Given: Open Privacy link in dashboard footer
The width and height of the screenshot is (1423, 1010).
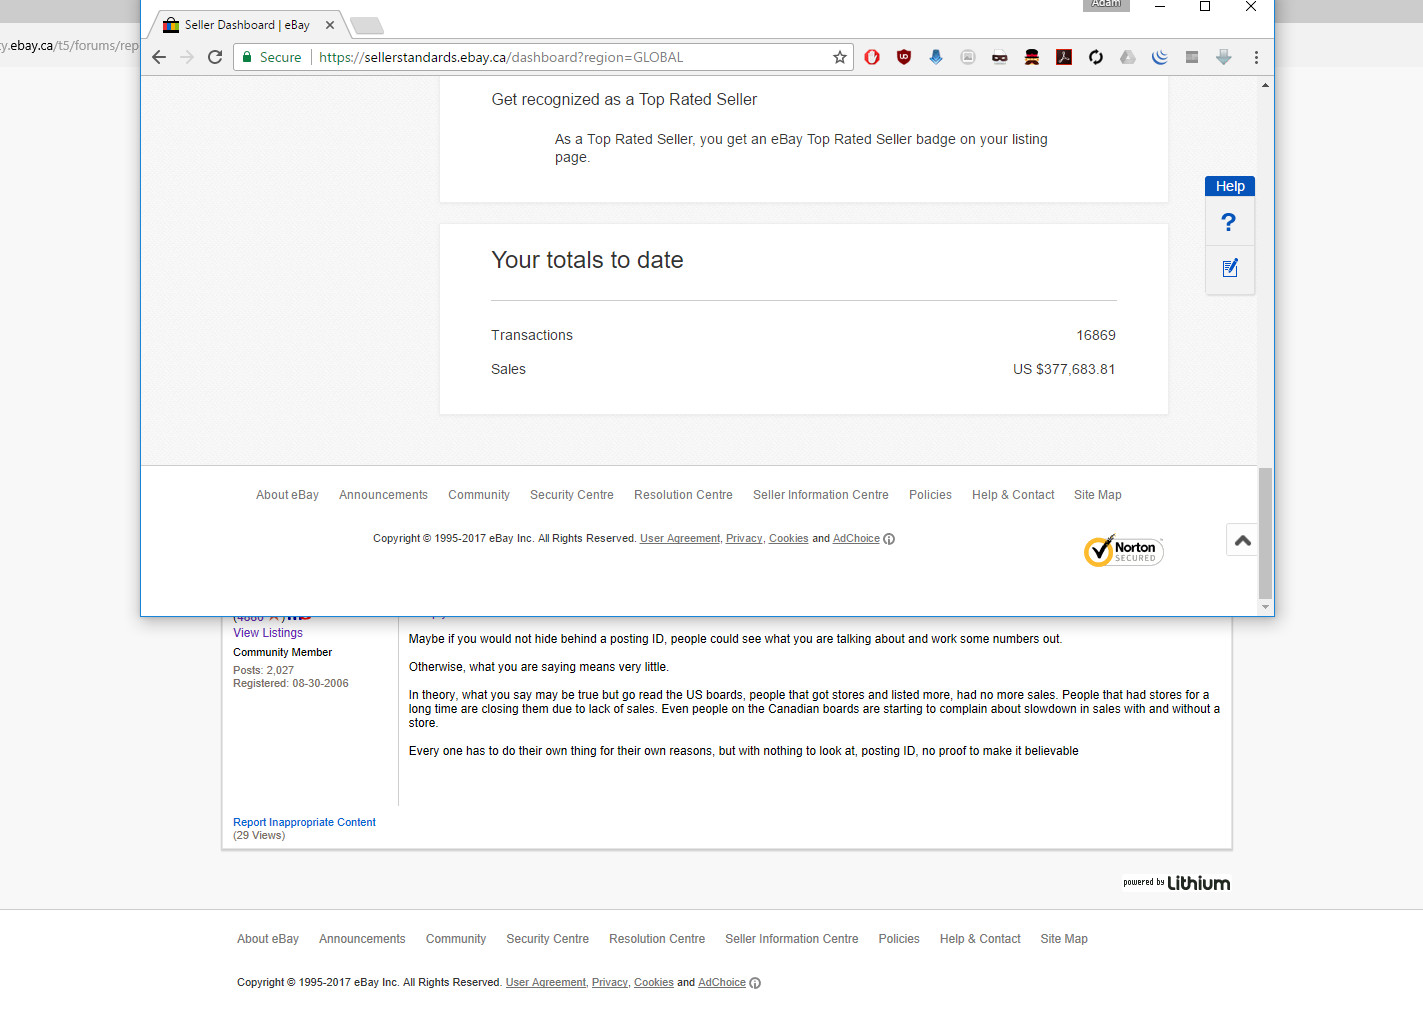Looking at the screenshot, I should coord(744,539).
